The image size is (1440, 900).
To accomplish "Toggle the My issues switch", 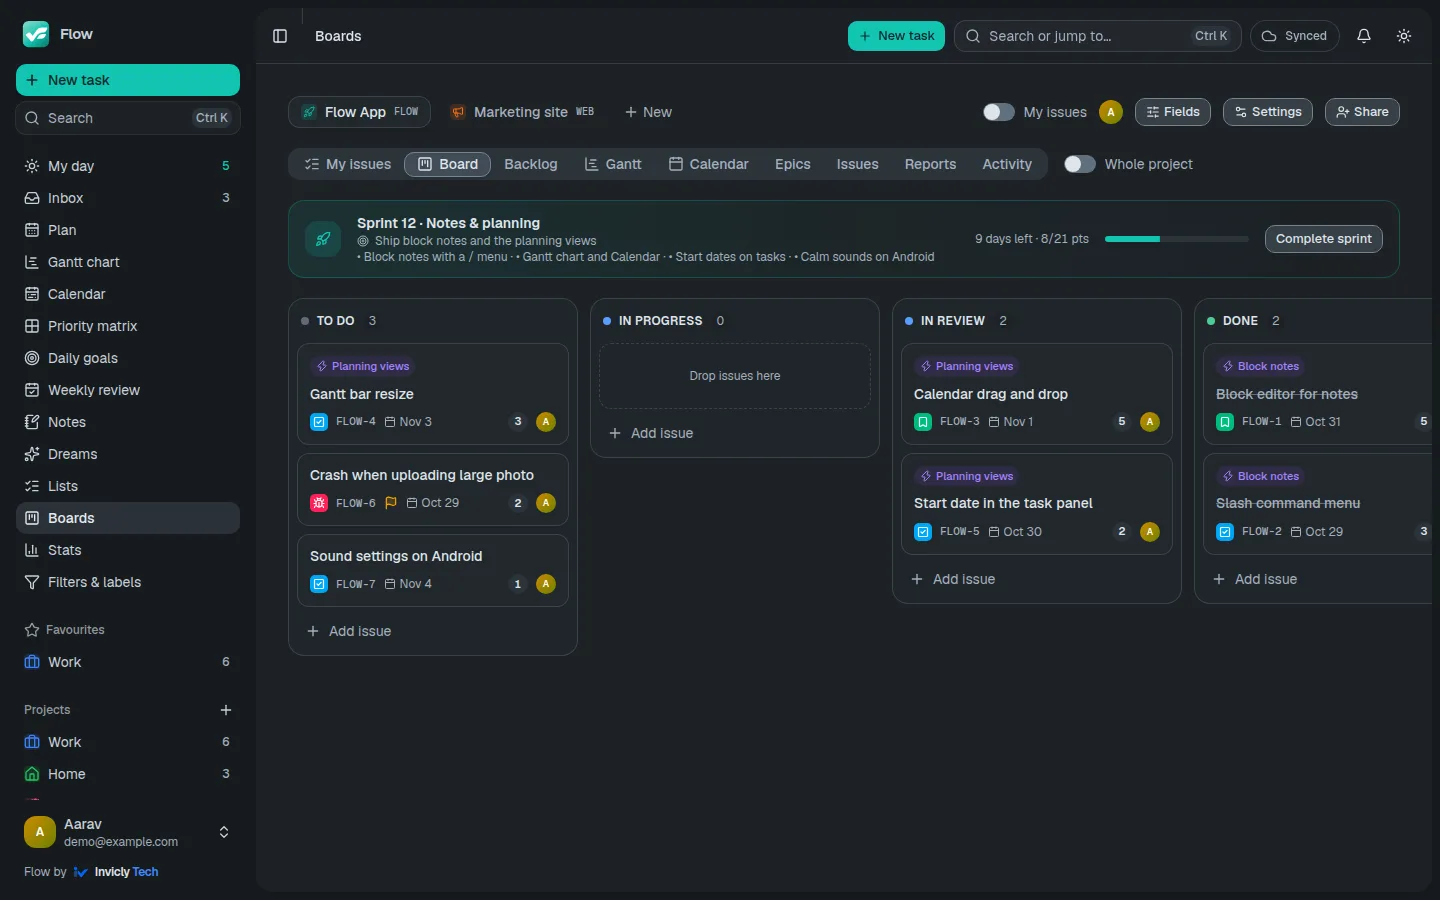I will (998, 112).
